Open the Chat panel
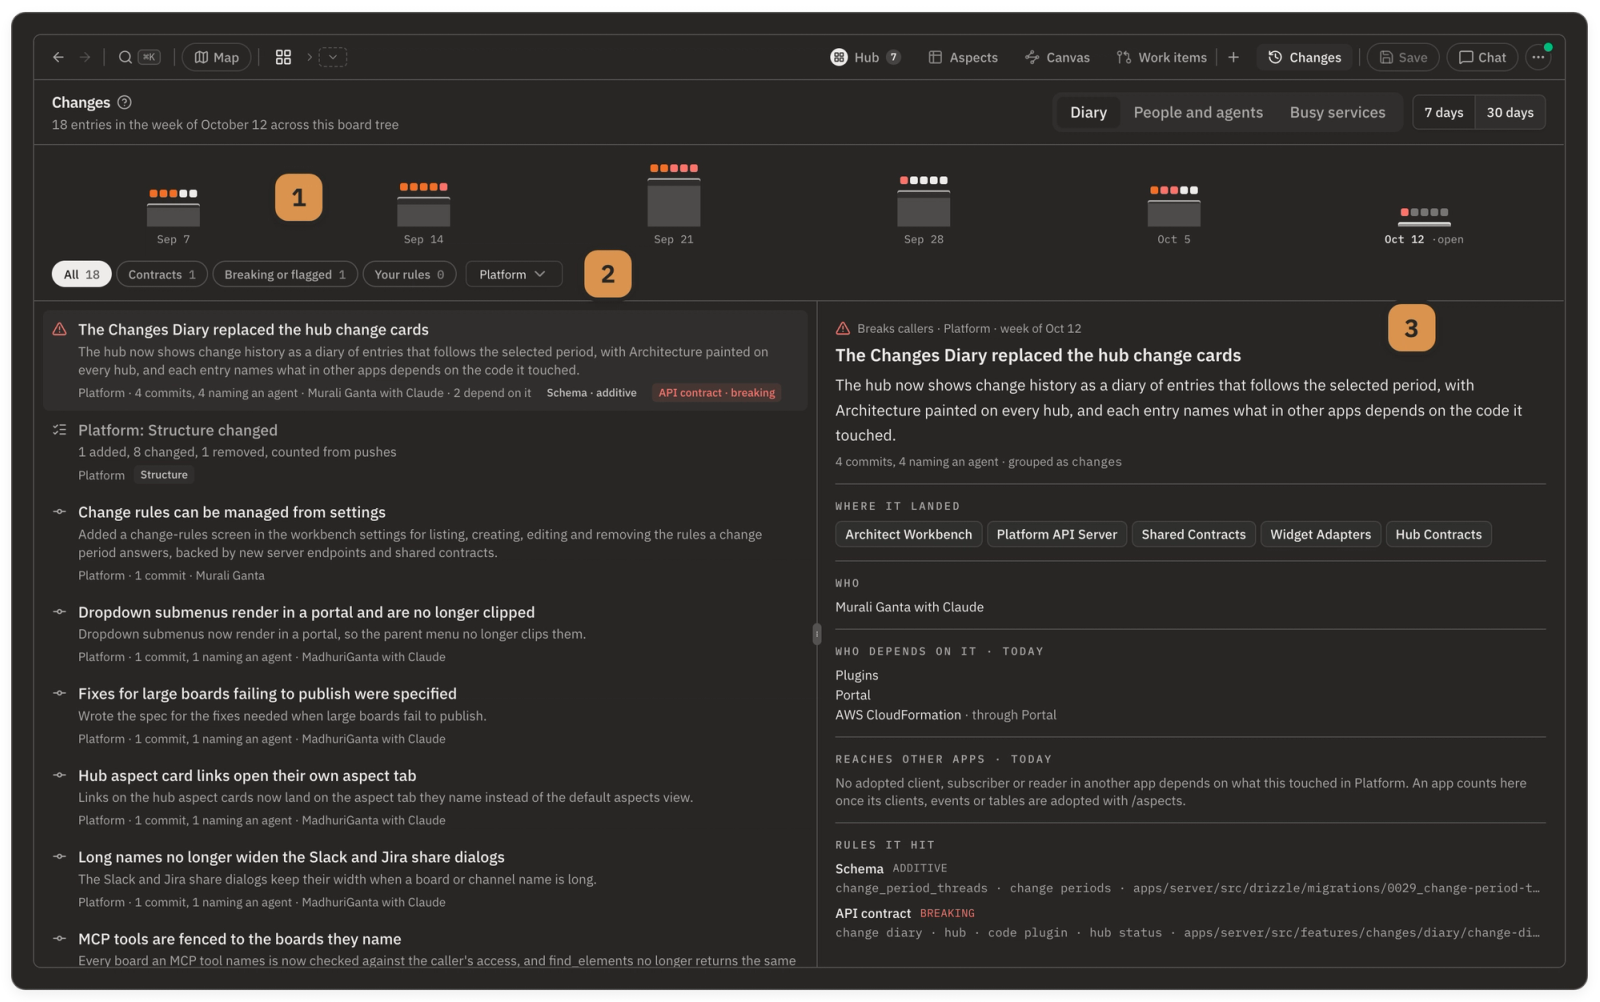Image resolution: width=1600 pixels, height=1002 pixels. point(1482,57)
